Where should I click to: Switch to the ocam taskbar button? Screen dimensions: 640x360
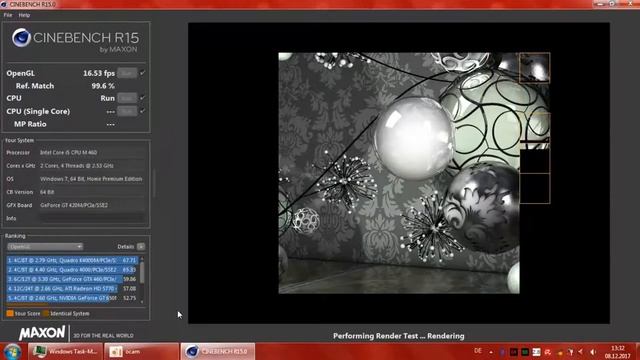(x=141, y=351)
